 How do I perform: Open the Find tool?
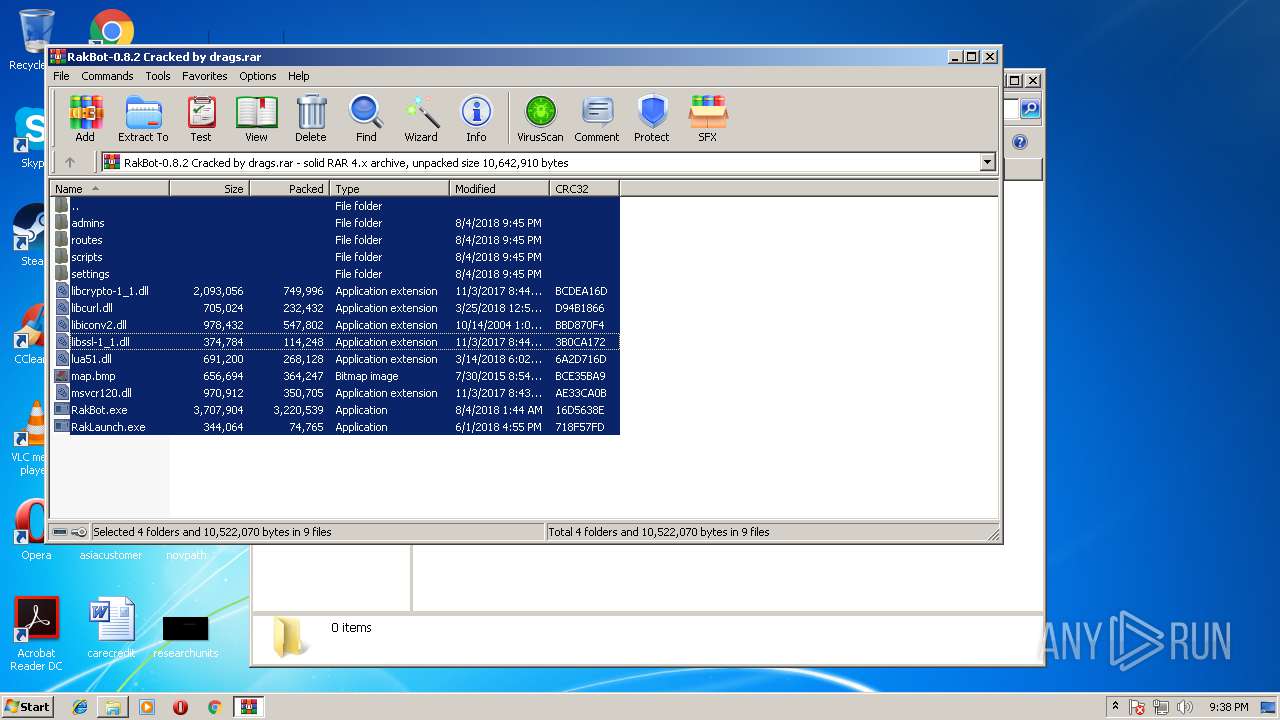point(366,119)
